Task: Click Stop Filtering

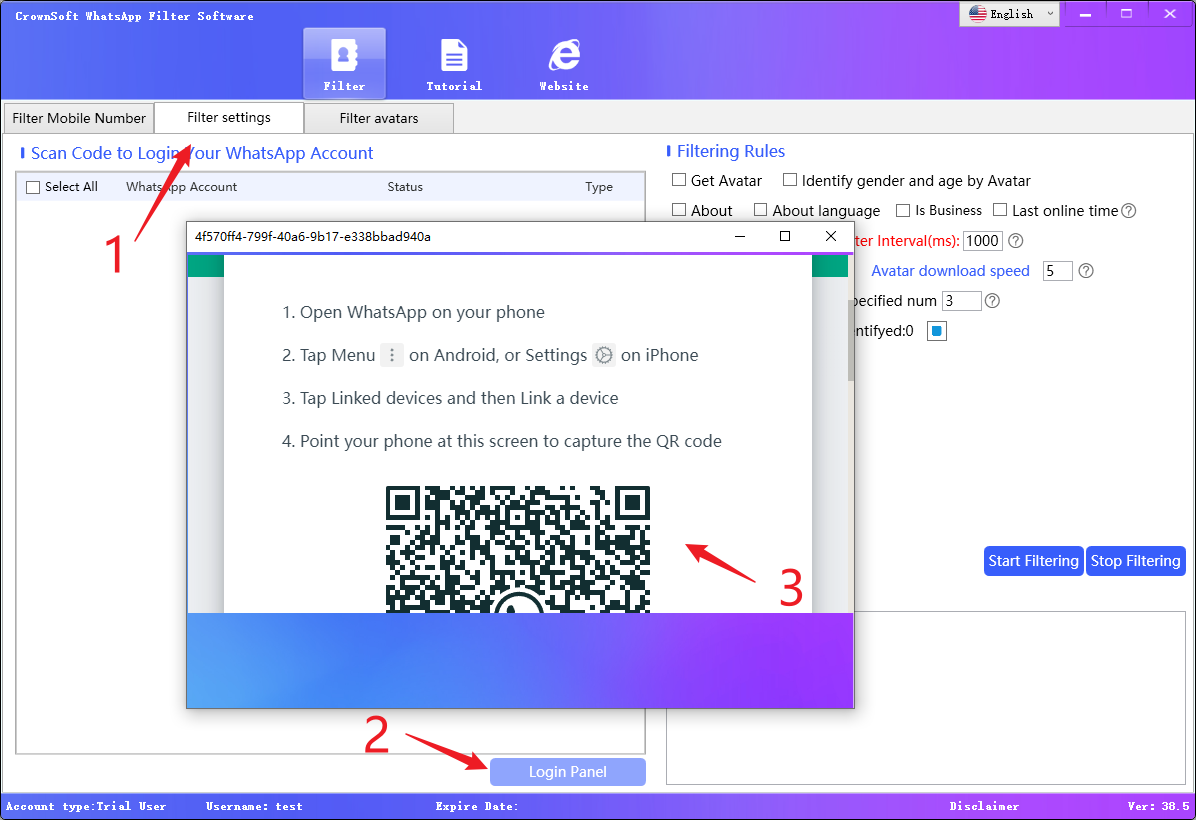Action: (x=1136, y=561)
